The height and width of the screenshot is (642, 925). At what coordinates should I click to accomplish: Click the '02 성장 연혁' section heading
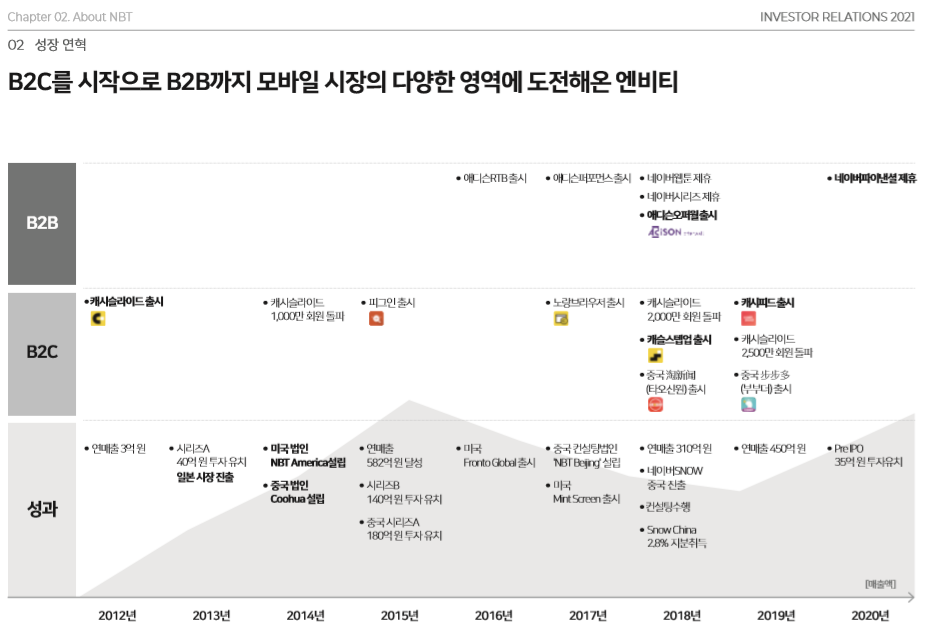click(x=47, y=45)
